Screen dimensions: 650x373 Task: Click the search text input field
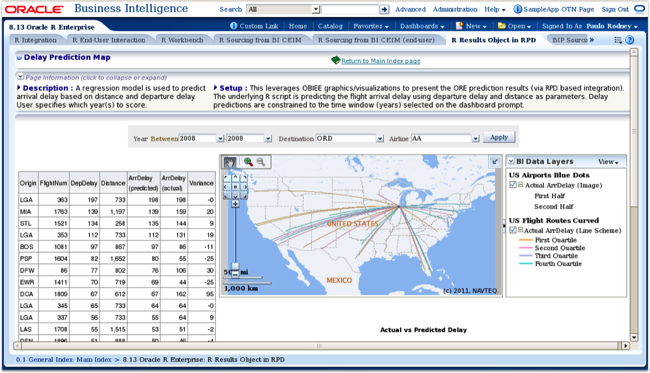pos(350,9)
